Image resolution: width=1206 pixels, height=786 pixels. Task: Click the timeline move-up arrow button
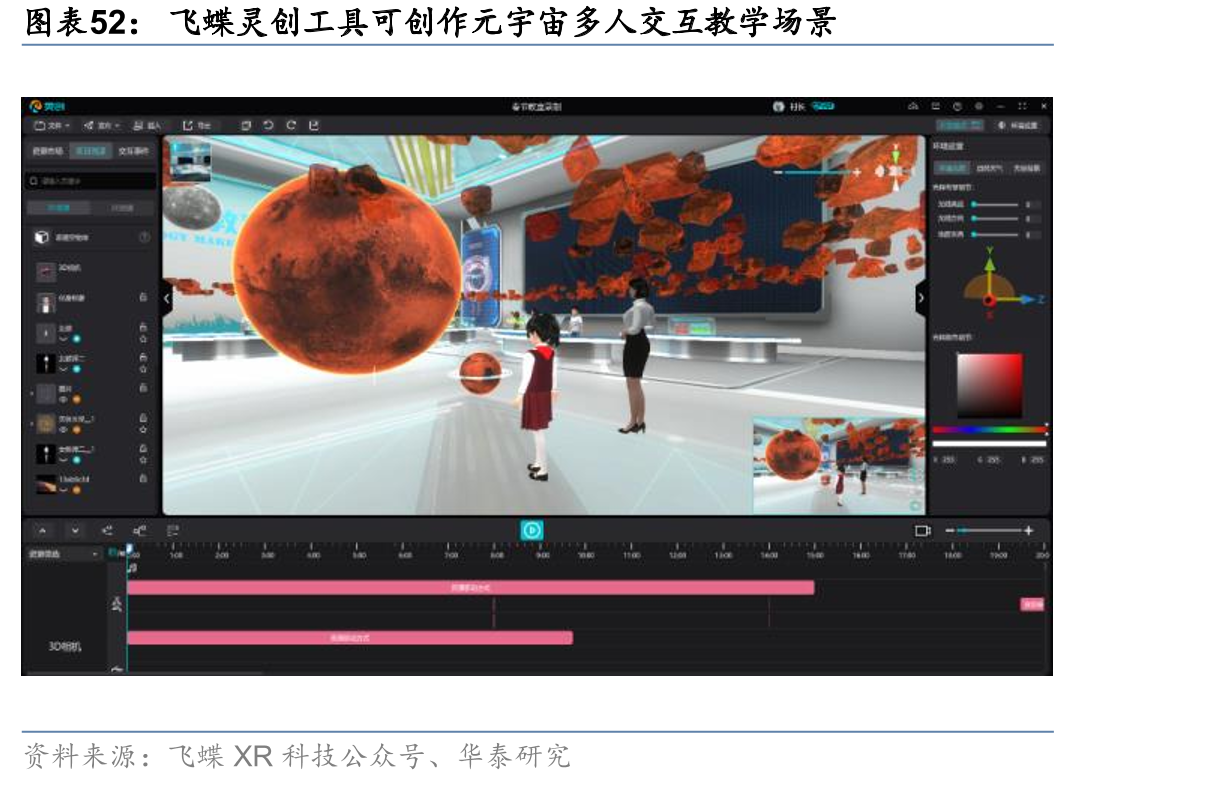[x=42, y=530]
